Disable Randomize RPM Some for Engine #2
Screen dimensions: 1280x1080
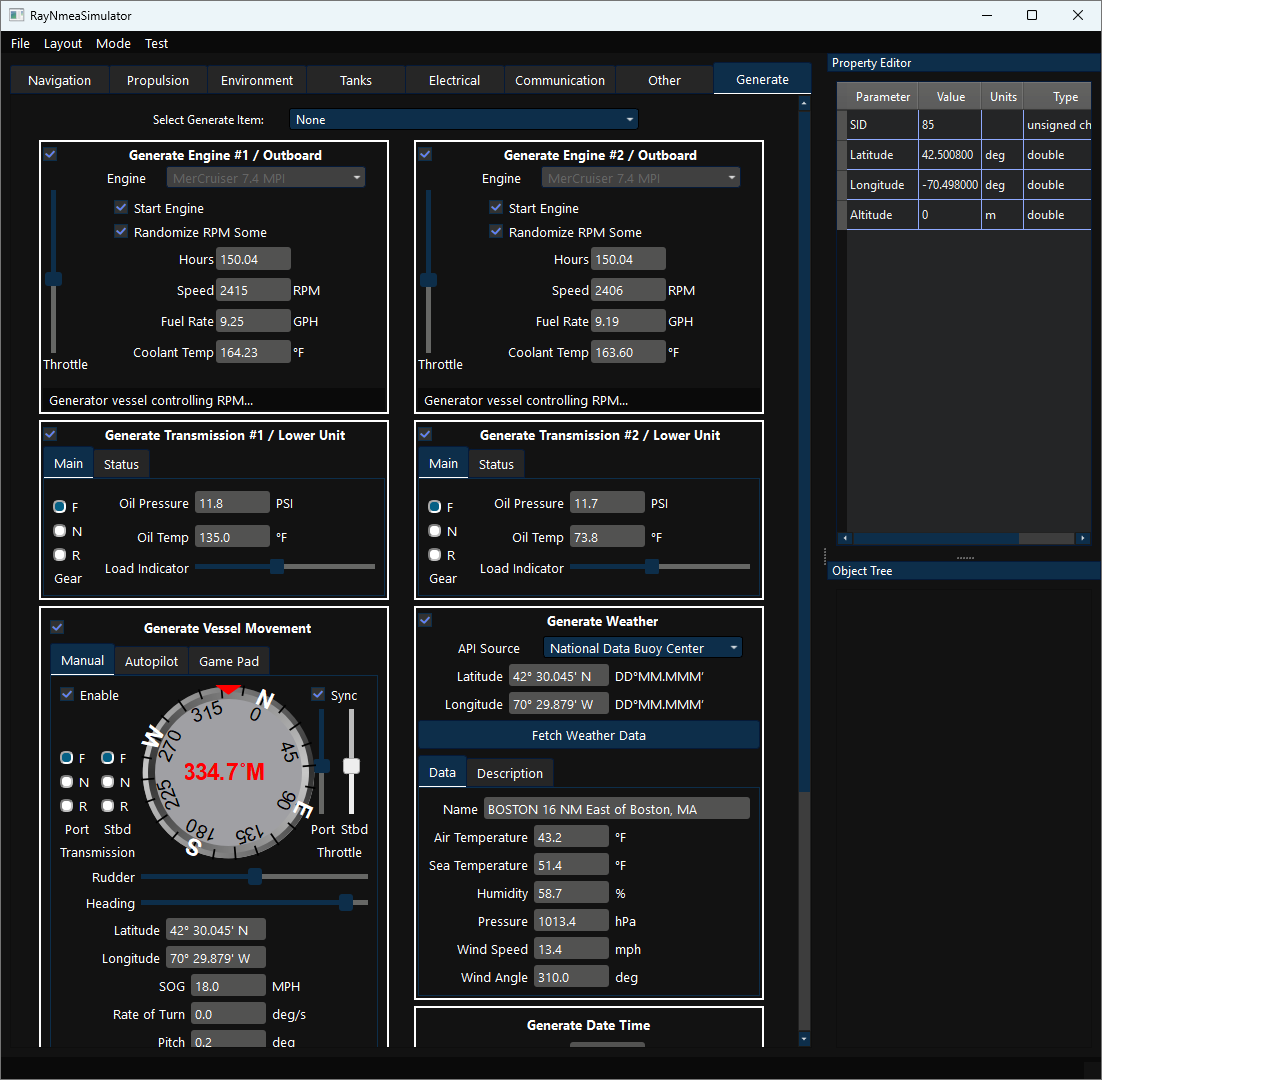pyautogui.click(x=496, y=231)
